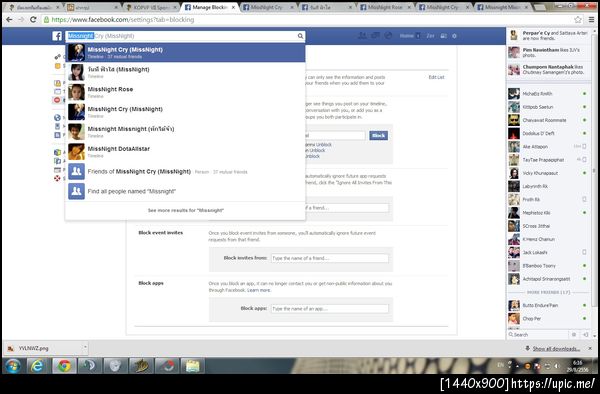This screenshot has height=394, width=600.
Task: Click the taskbar clock showing 6:26
Action: coord(578,366)
